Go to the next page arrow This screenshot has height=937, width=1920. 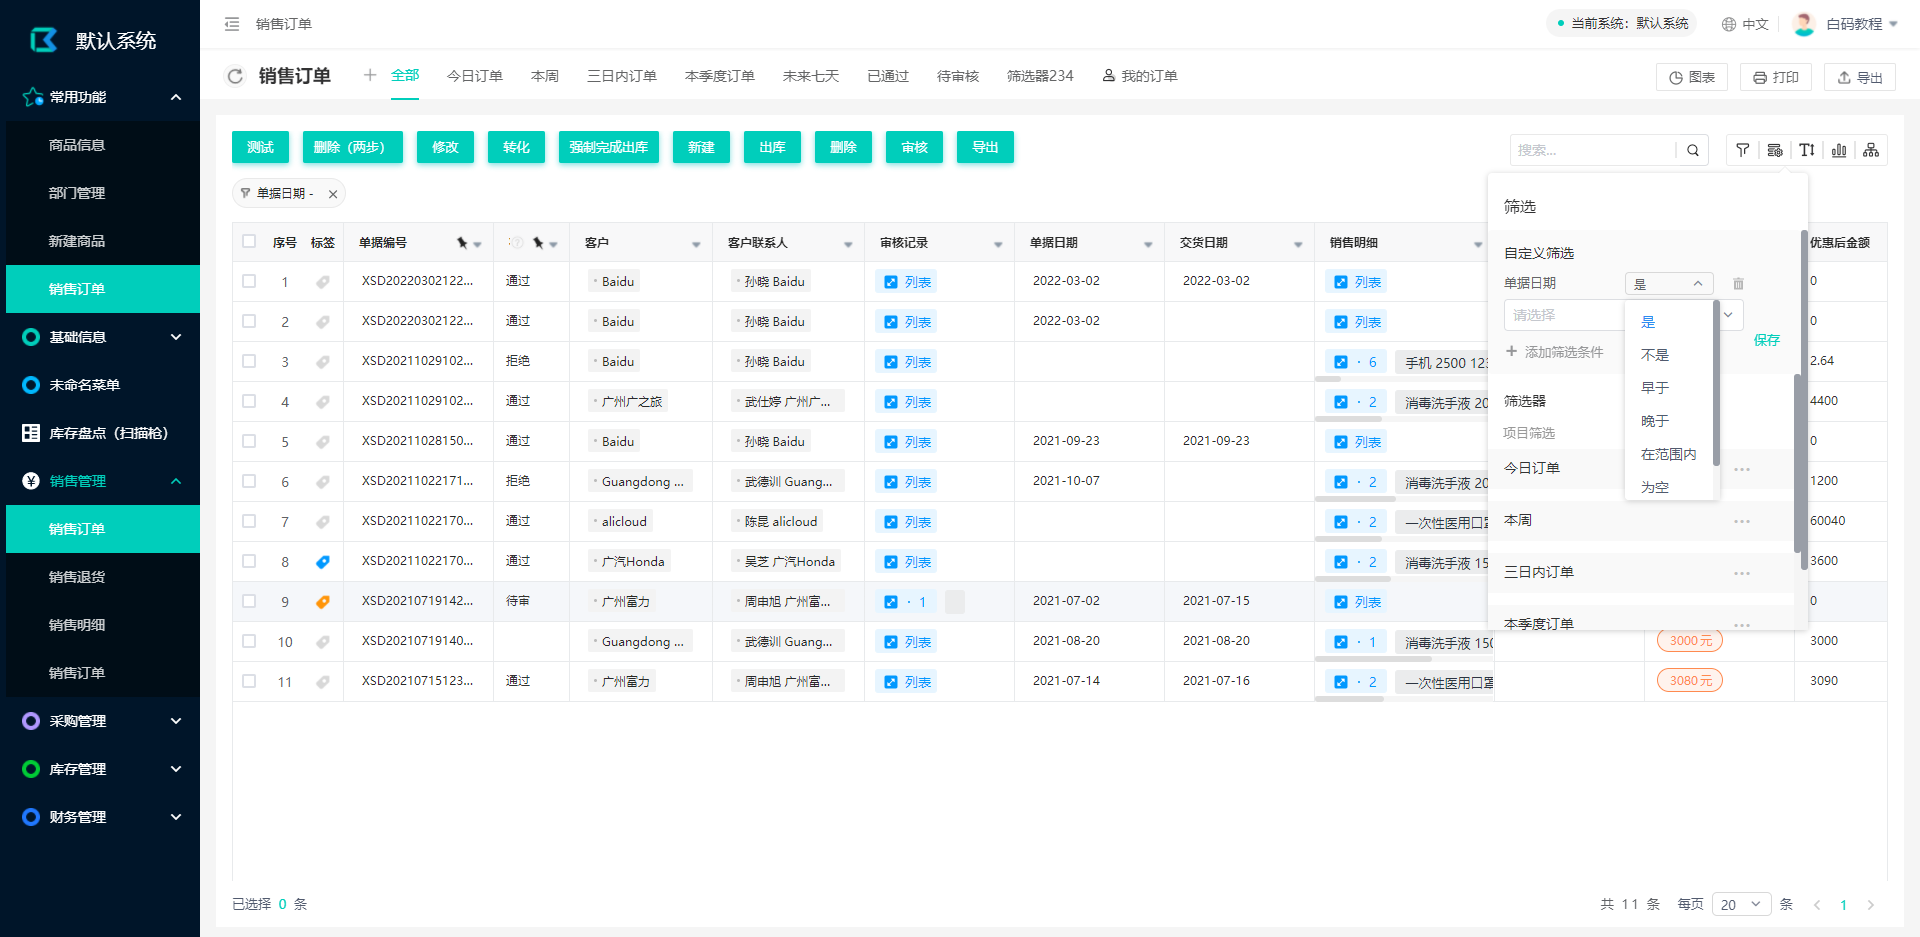[1870, 905]
